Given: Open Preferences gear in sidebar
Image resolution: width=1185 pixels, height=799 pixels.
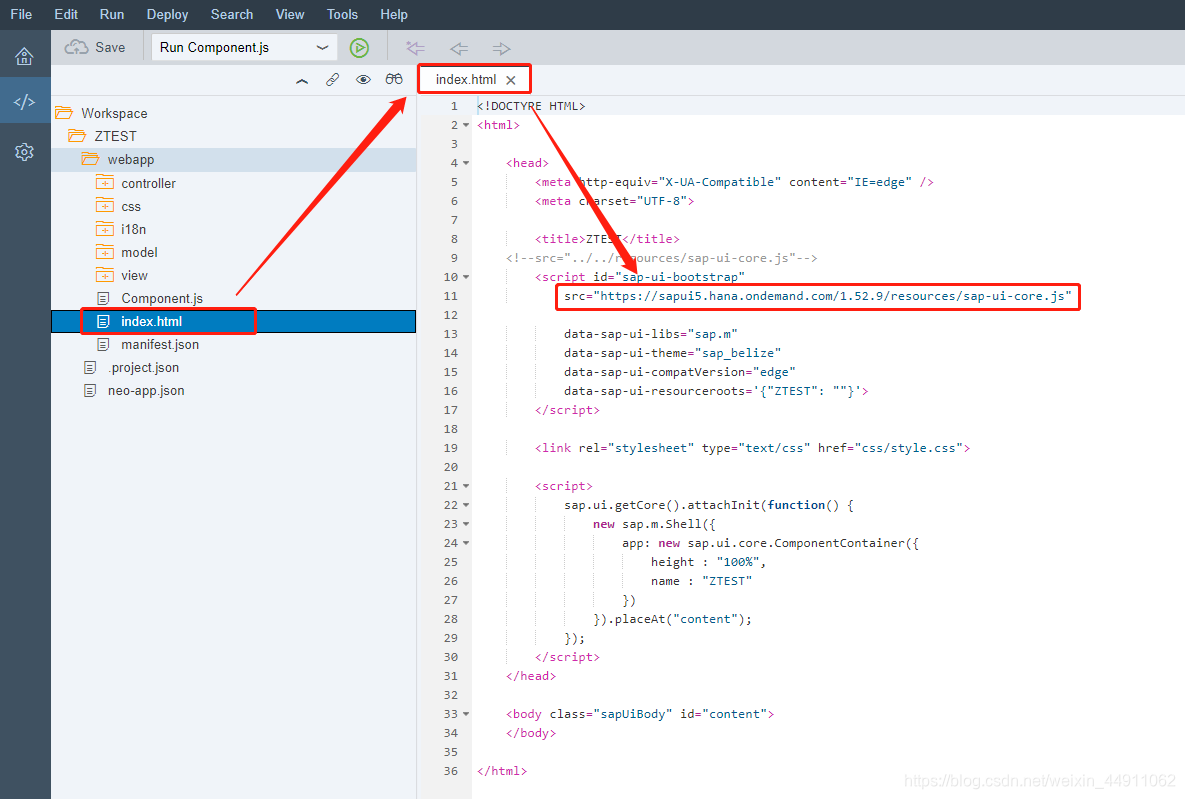Looking at the screenshot, I should 24,152.
